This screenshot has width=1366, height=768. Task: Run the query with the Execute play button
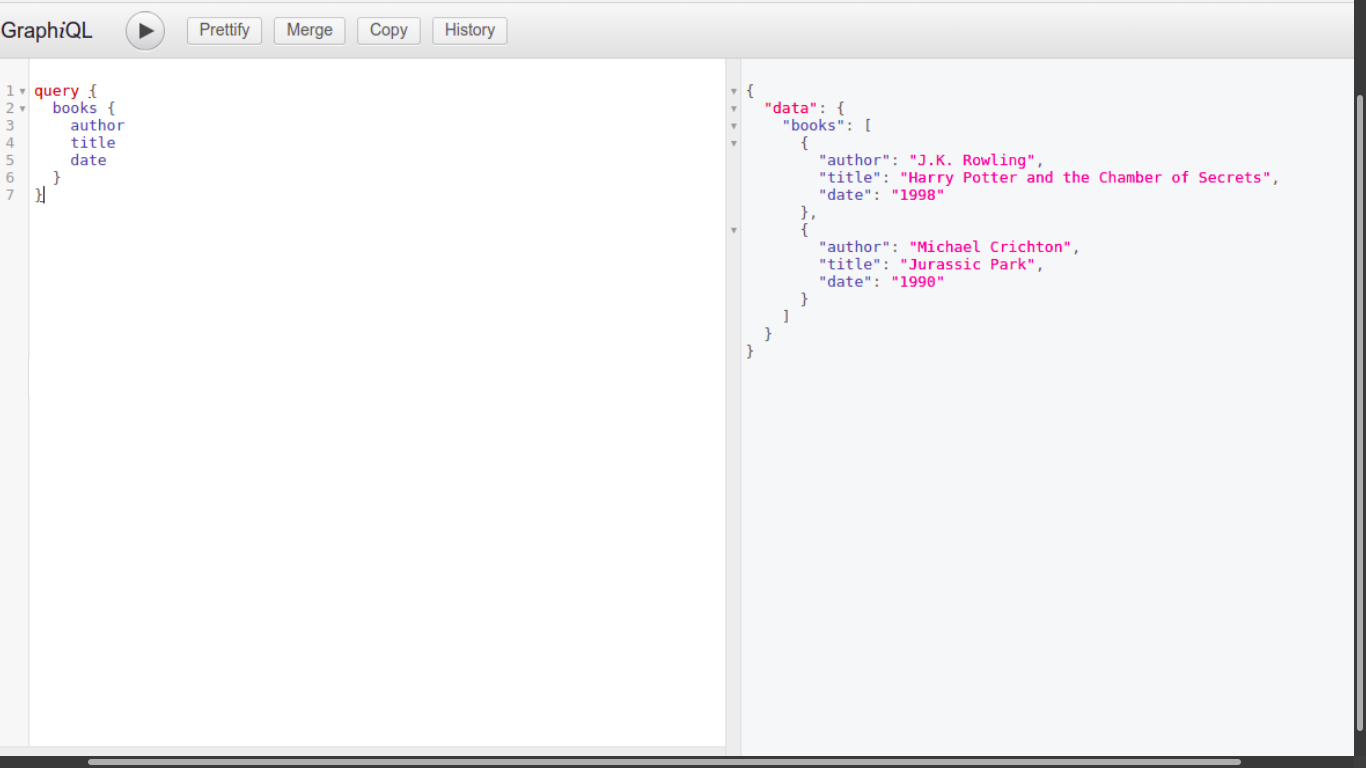coord(145,31)
